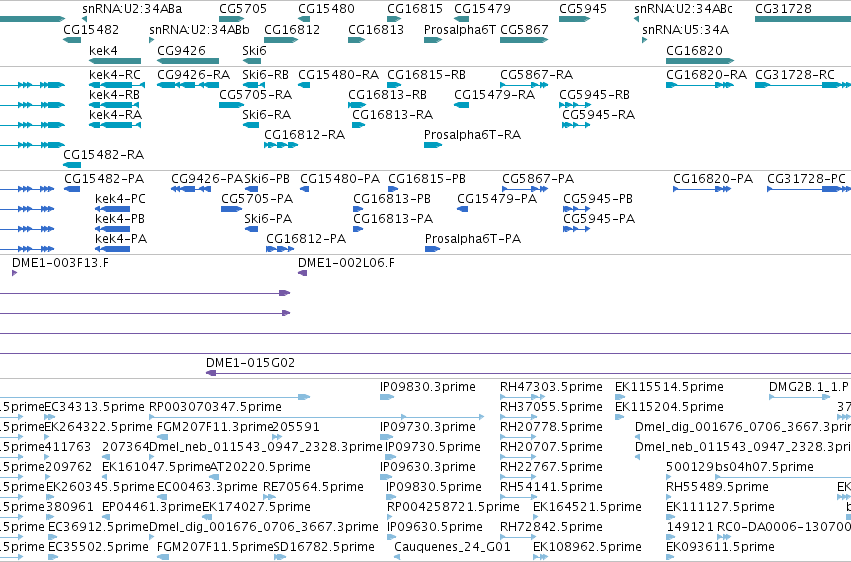
Task: Click the CG15482-PA protein label
Action: click(104, 178)
